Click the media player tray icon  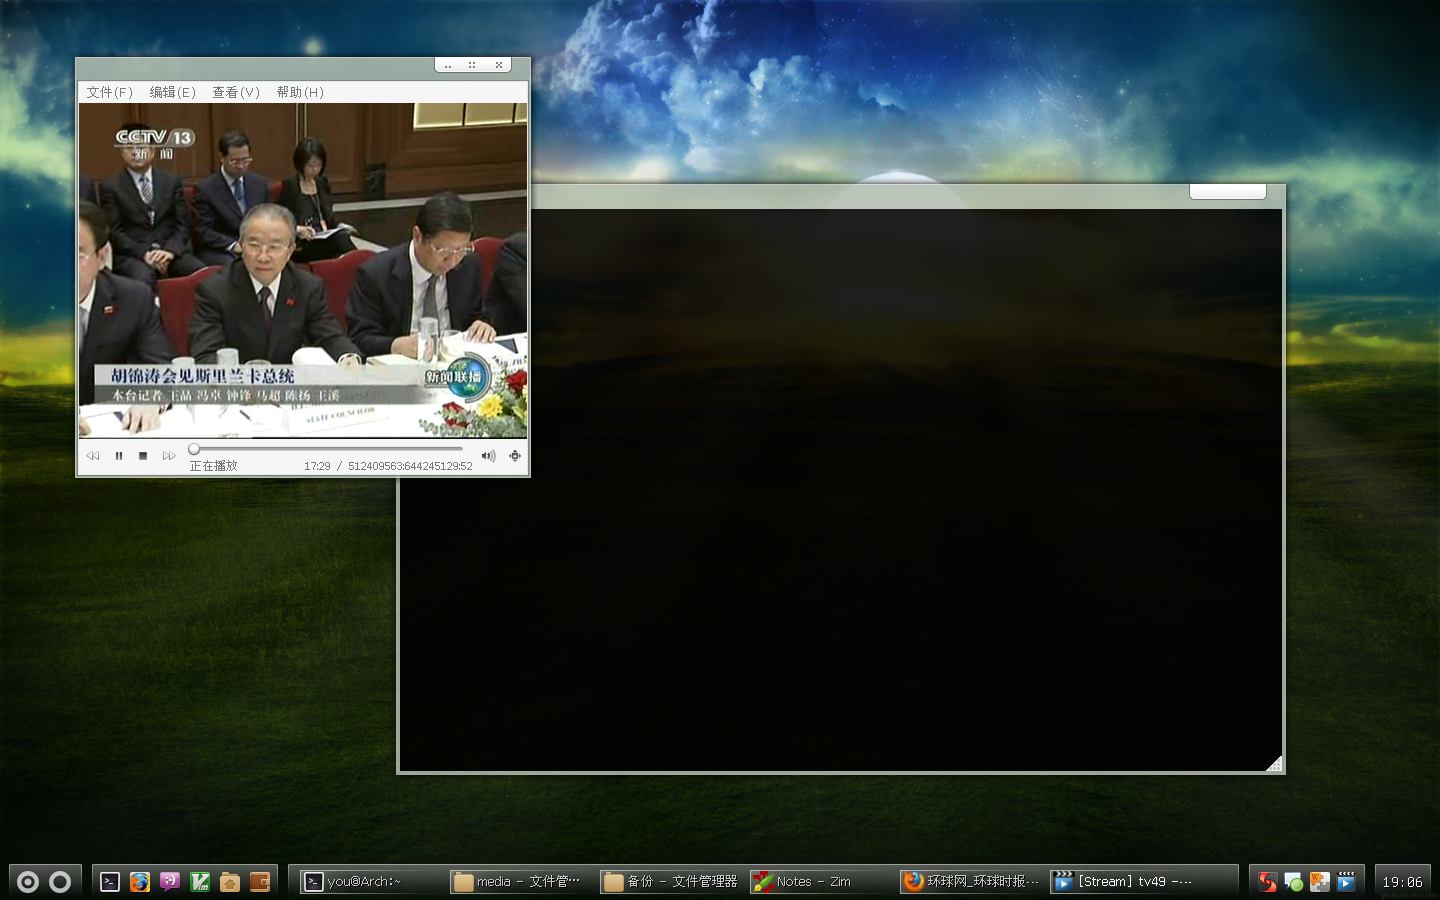click(x=1346, y=881)
